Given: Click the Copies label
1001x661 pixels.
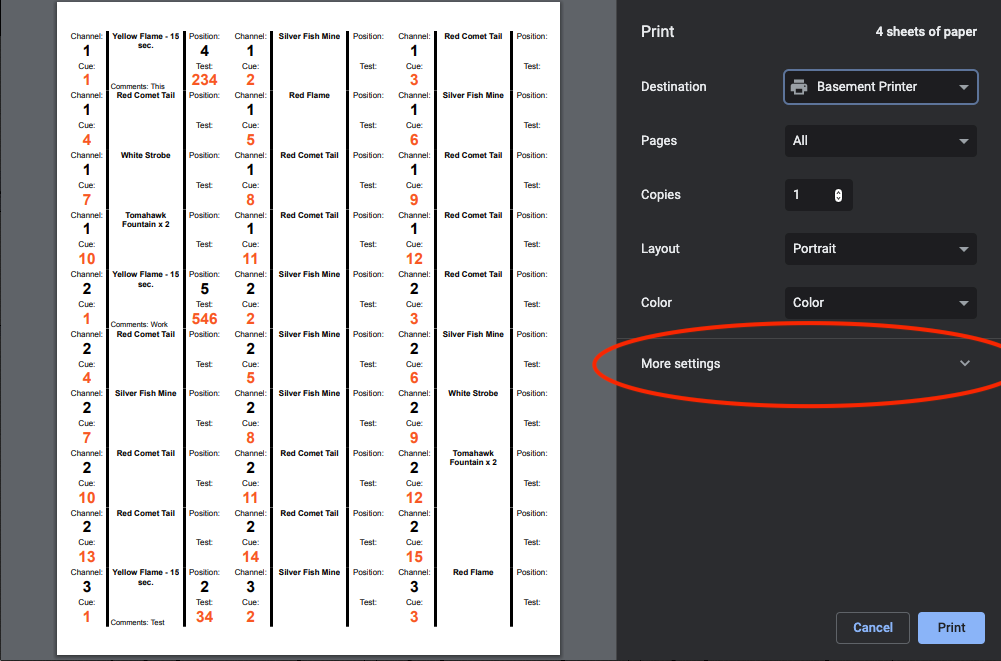Looking at the screenshot, I should coord(661,195).
